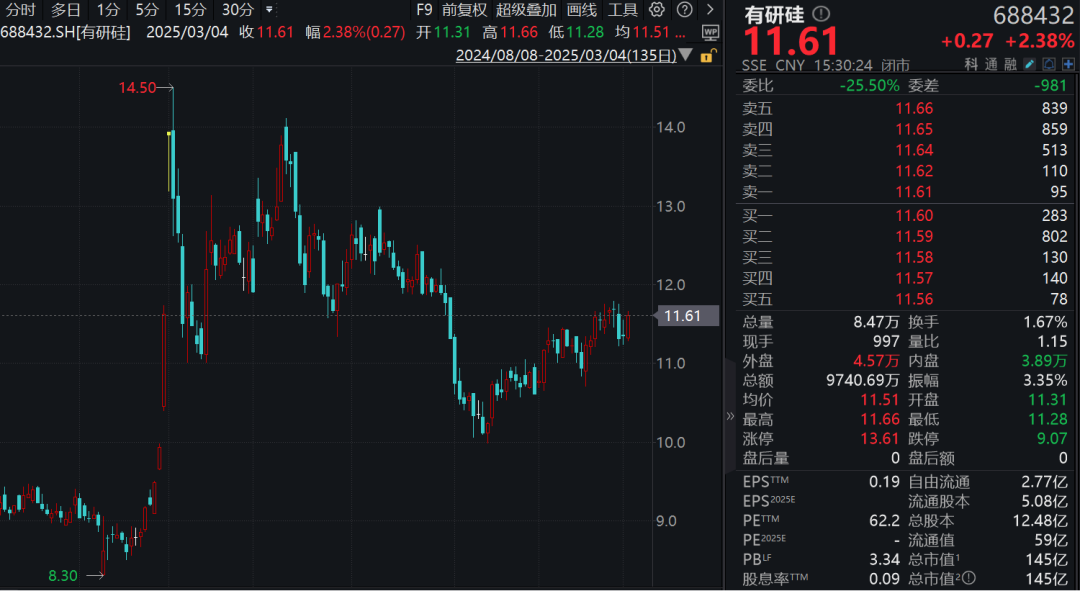Click the F9 deep data button
The height and width of the screenshot is (591, 1080).
424,10
